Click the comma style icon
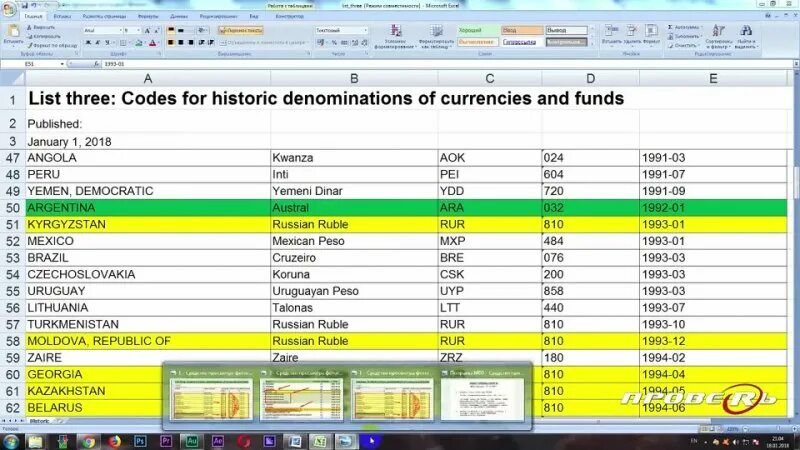Image resolution: width=800 pixels, height=450 pixels. [x=344, y=43]
